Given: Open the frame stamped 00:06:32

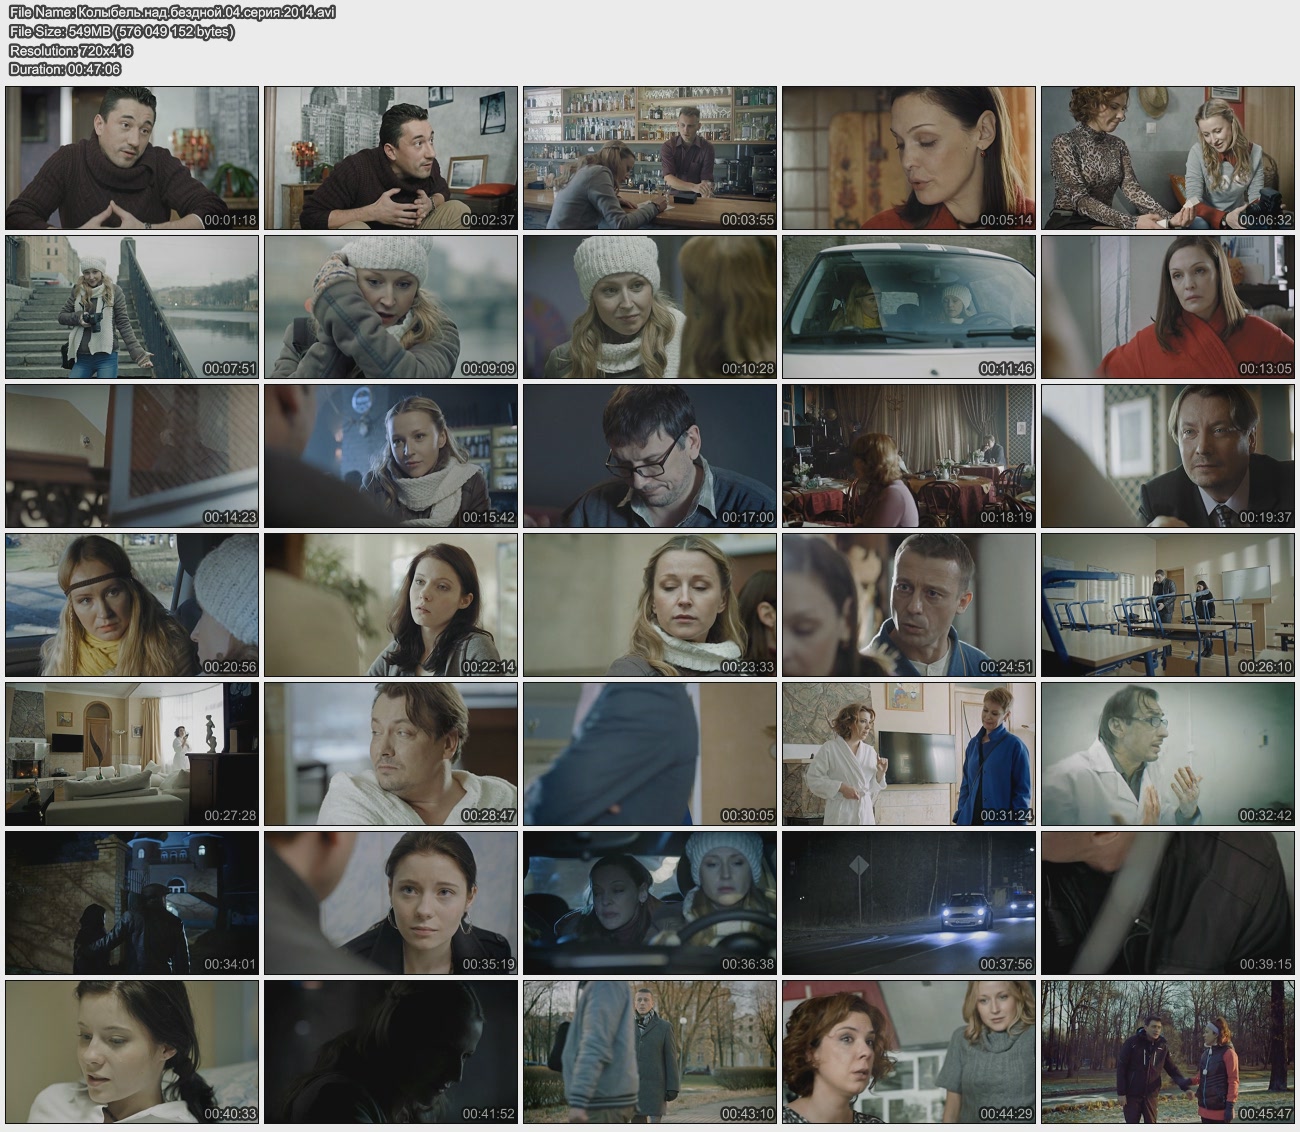Looking at the screenshot, I should pos(1167,158).
